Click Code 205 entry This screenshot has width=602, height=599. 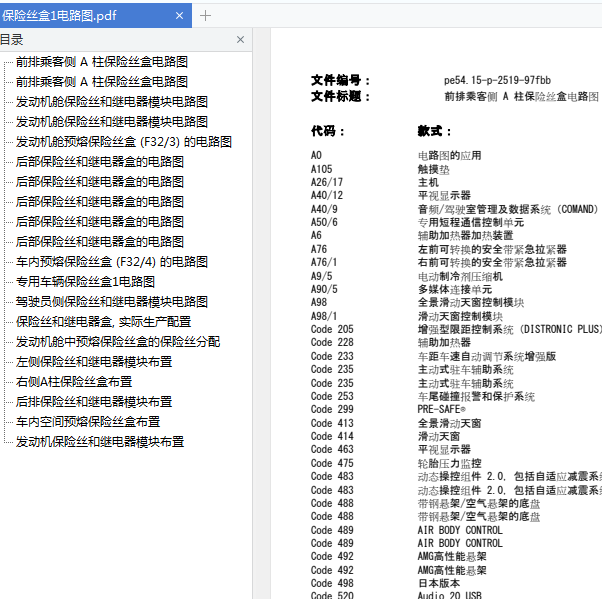point(332,329)
